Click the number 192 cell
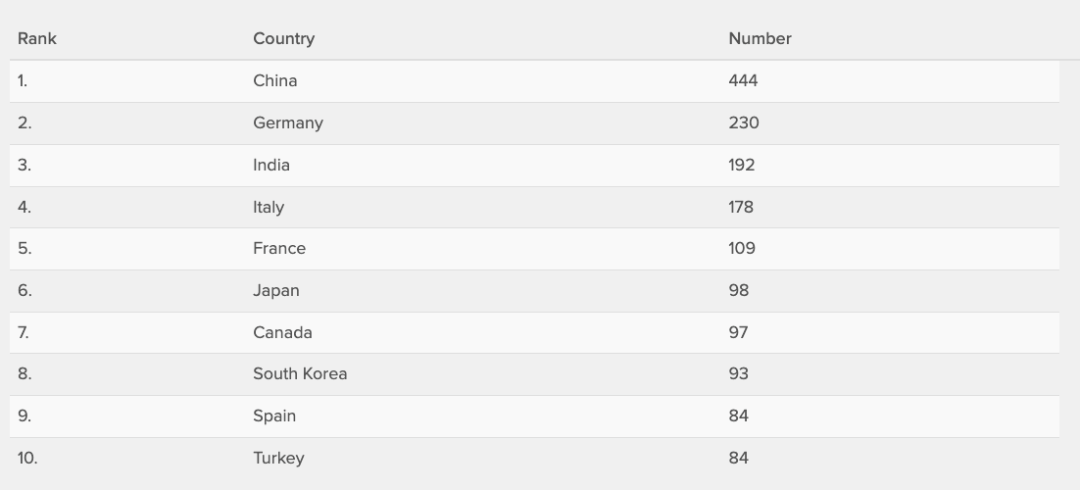This screenshot has height=490, width=1080. pyautogui.click(x=741, y=165)
